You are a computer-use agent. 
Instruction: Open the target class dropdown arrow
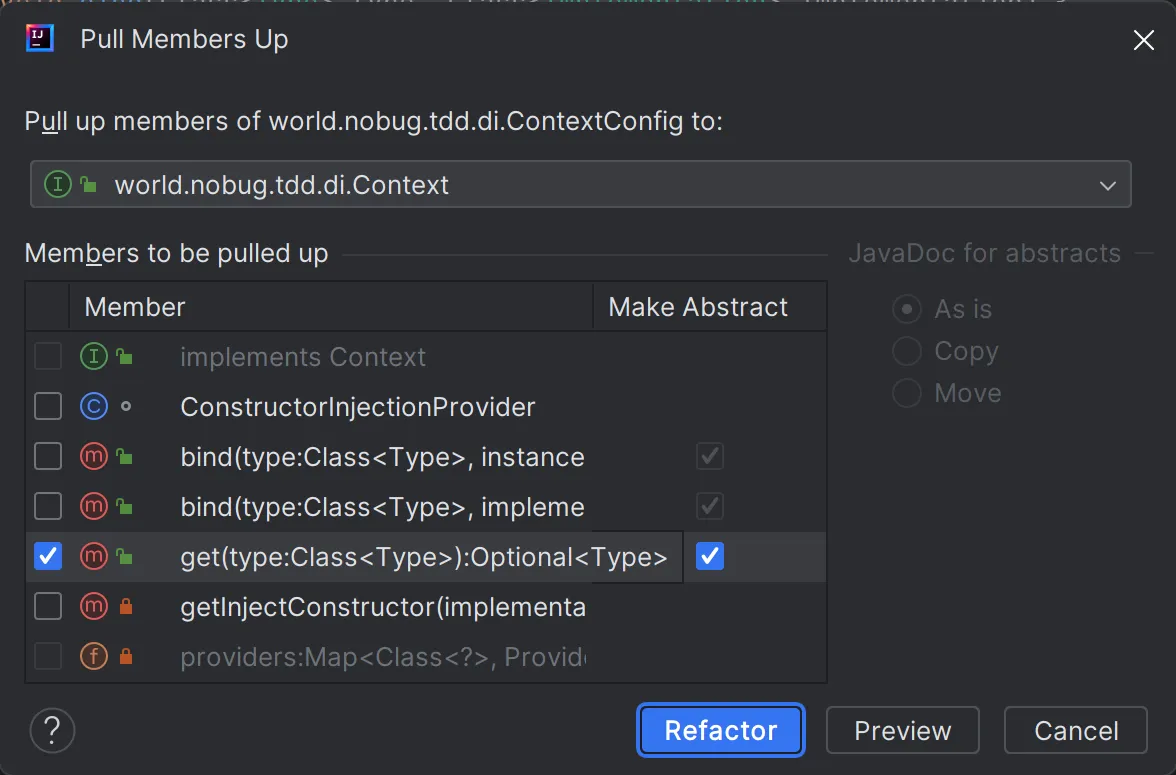click(x=1107, y=185)
